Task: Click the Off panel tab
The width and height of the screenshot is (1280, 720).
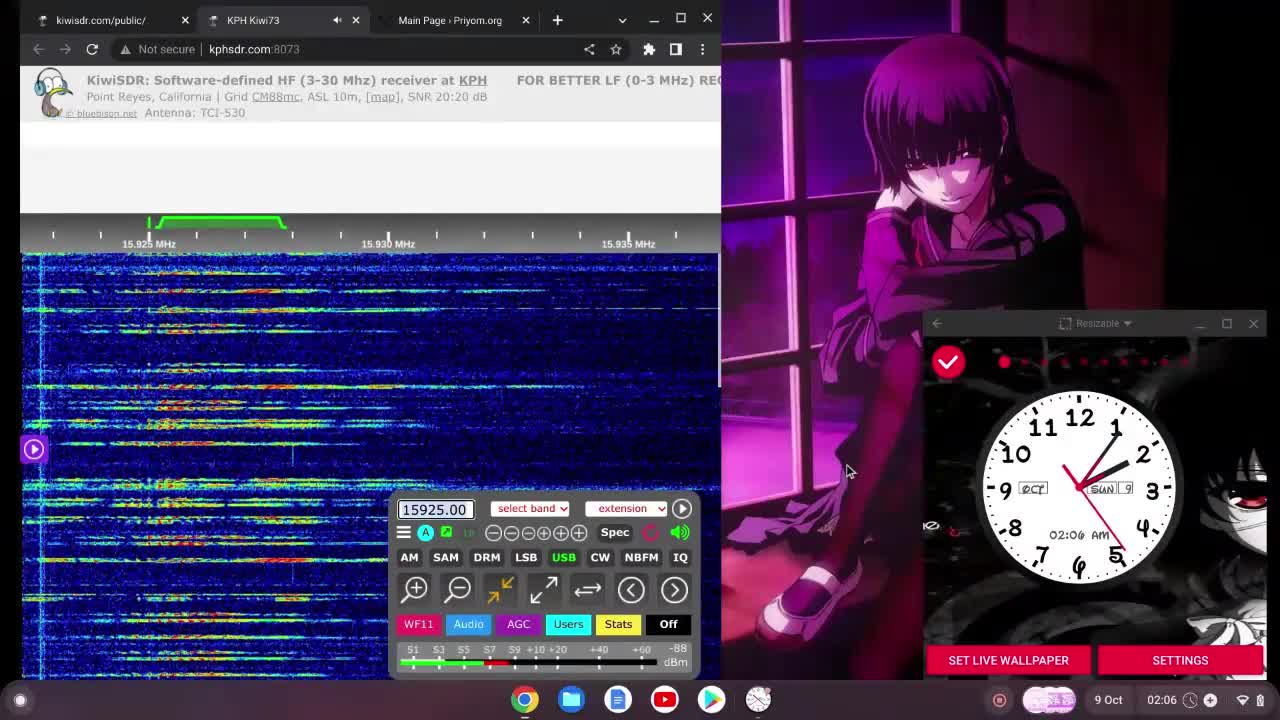Action: (x=668, y=624)
